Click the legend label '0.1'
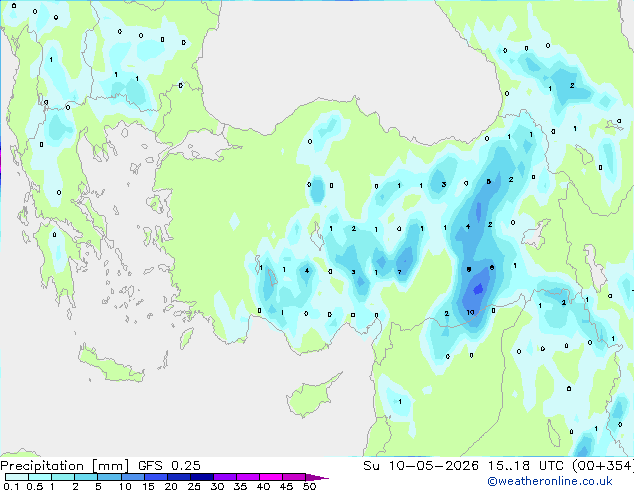This screenshot has width=634, height=490. tap(11, 486)
